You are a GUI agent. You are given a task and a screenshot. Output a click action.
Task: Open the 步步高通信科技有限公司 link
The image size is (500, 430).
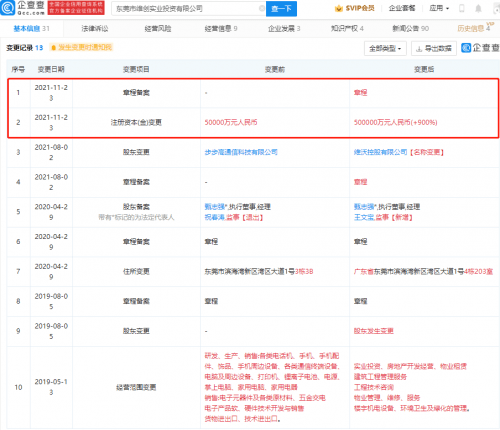[x=241, y=152]
